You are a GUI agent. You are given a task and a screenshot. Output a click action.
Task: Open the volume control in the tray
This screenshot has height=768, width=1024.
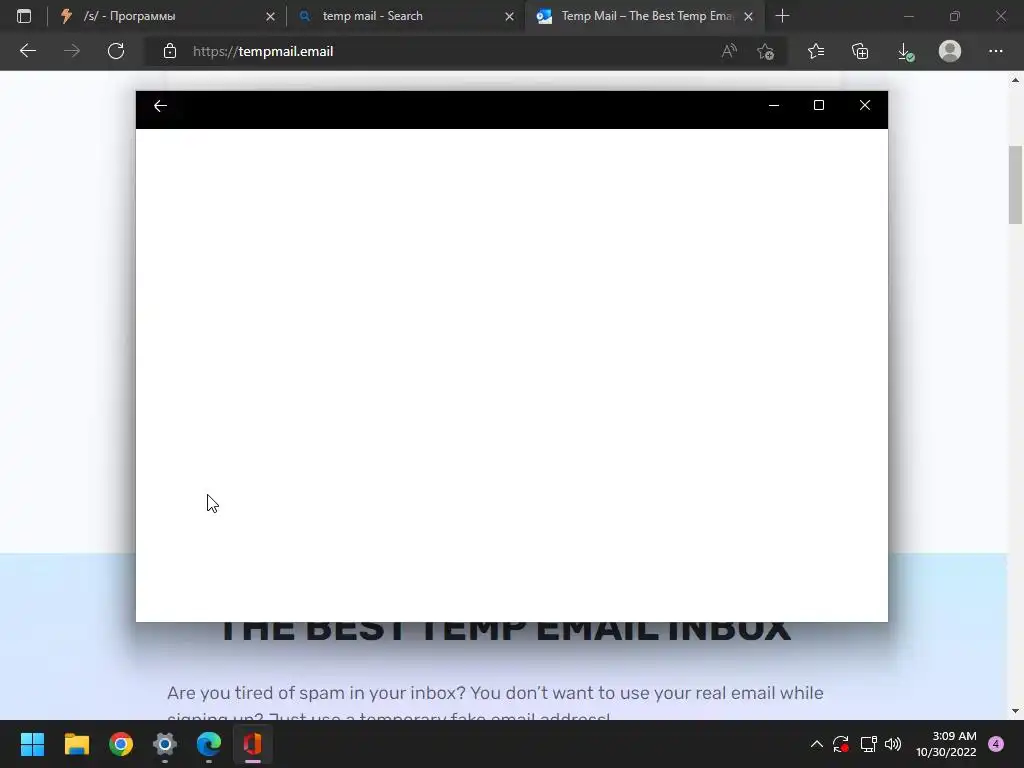(x=893, y=744)
